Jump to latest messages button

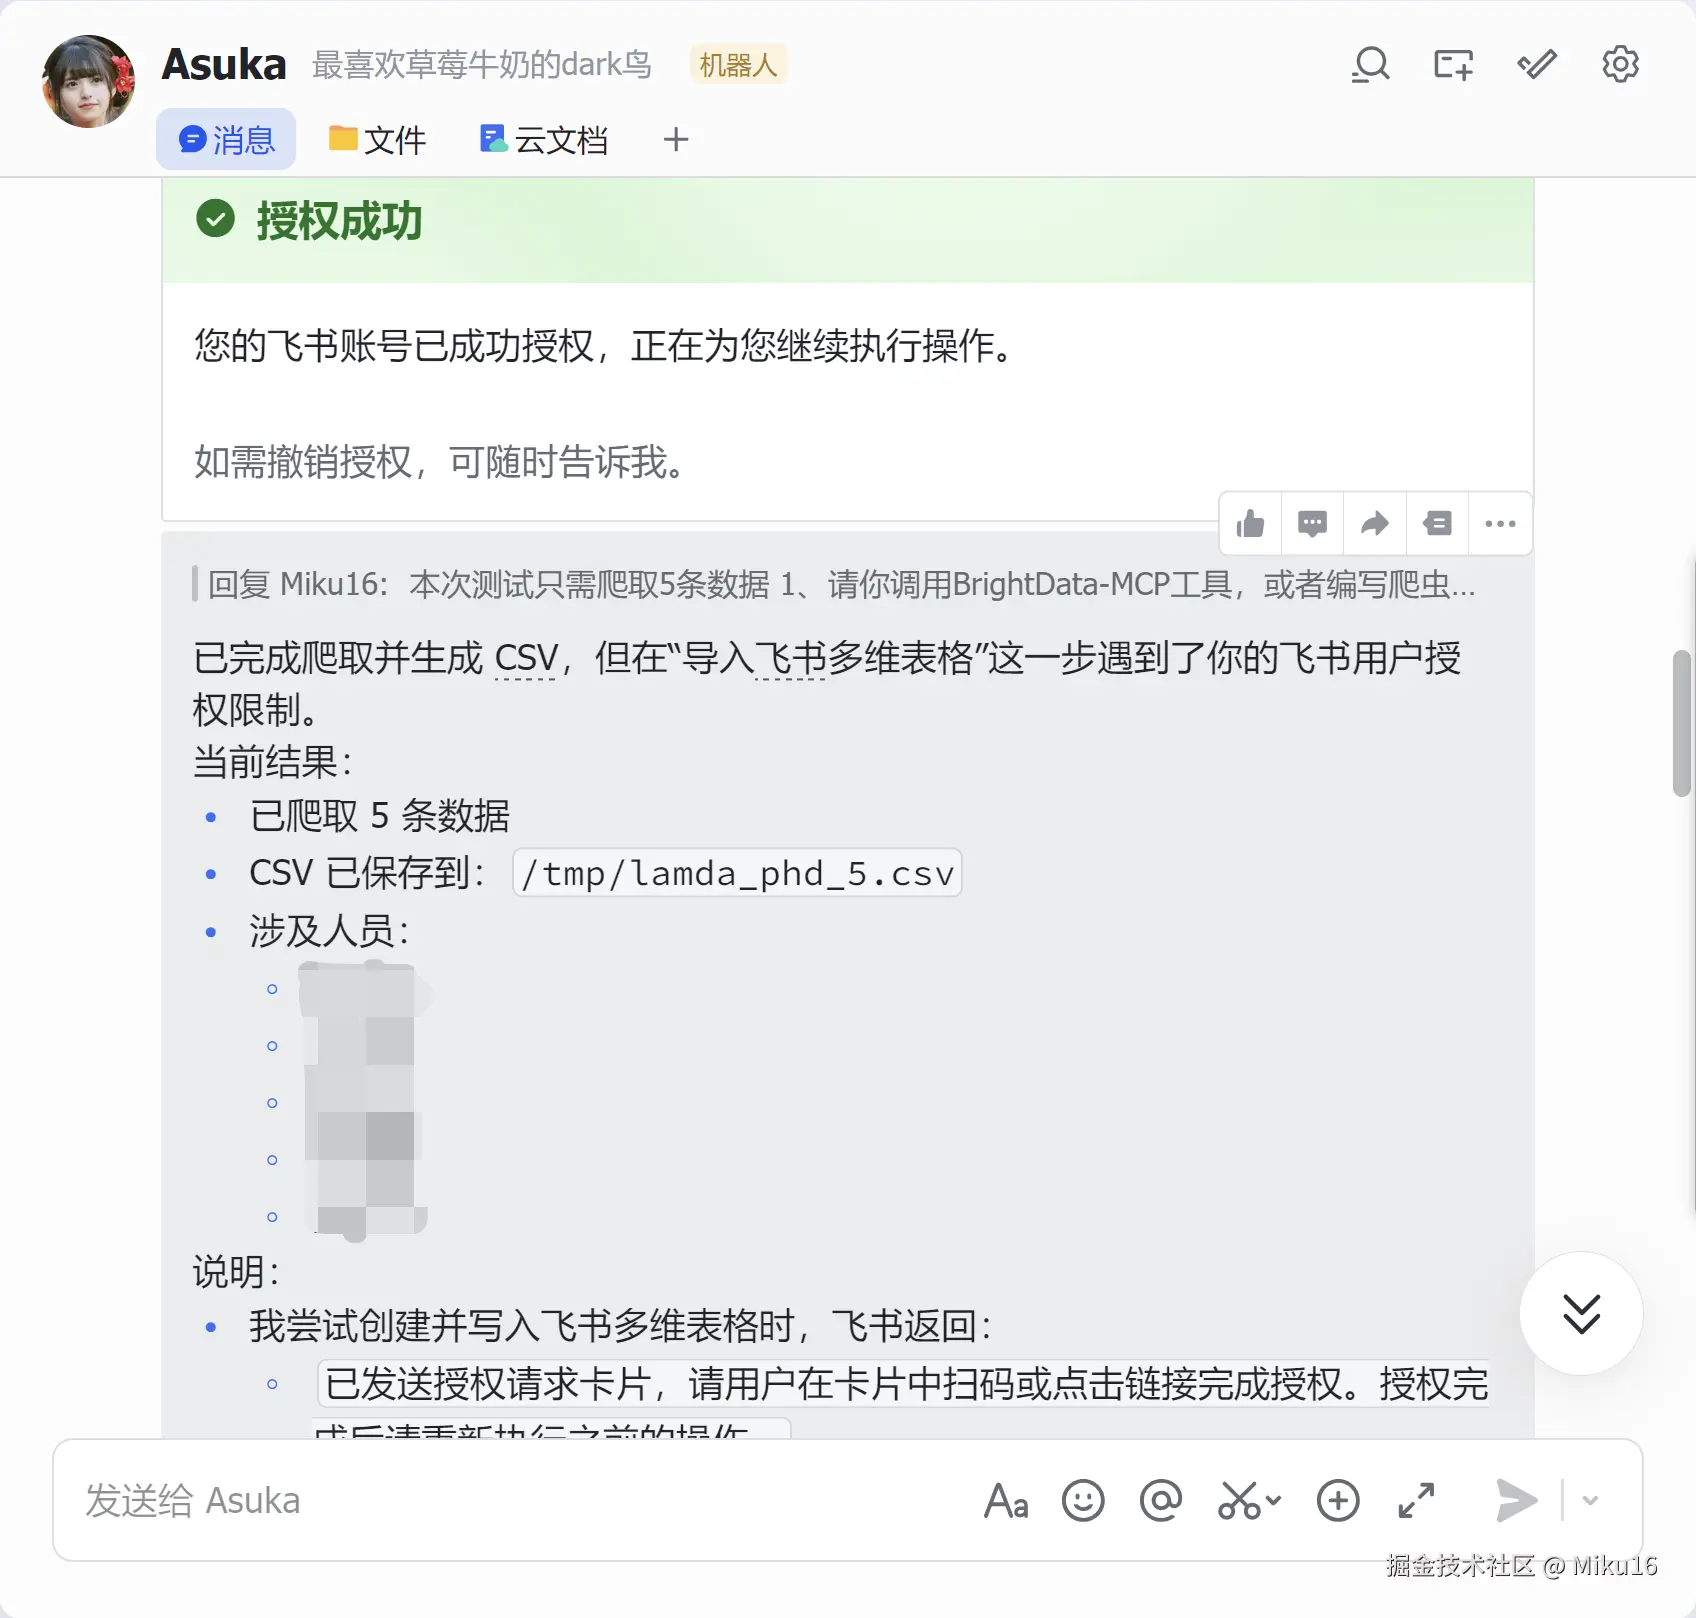(1581, 1313)
